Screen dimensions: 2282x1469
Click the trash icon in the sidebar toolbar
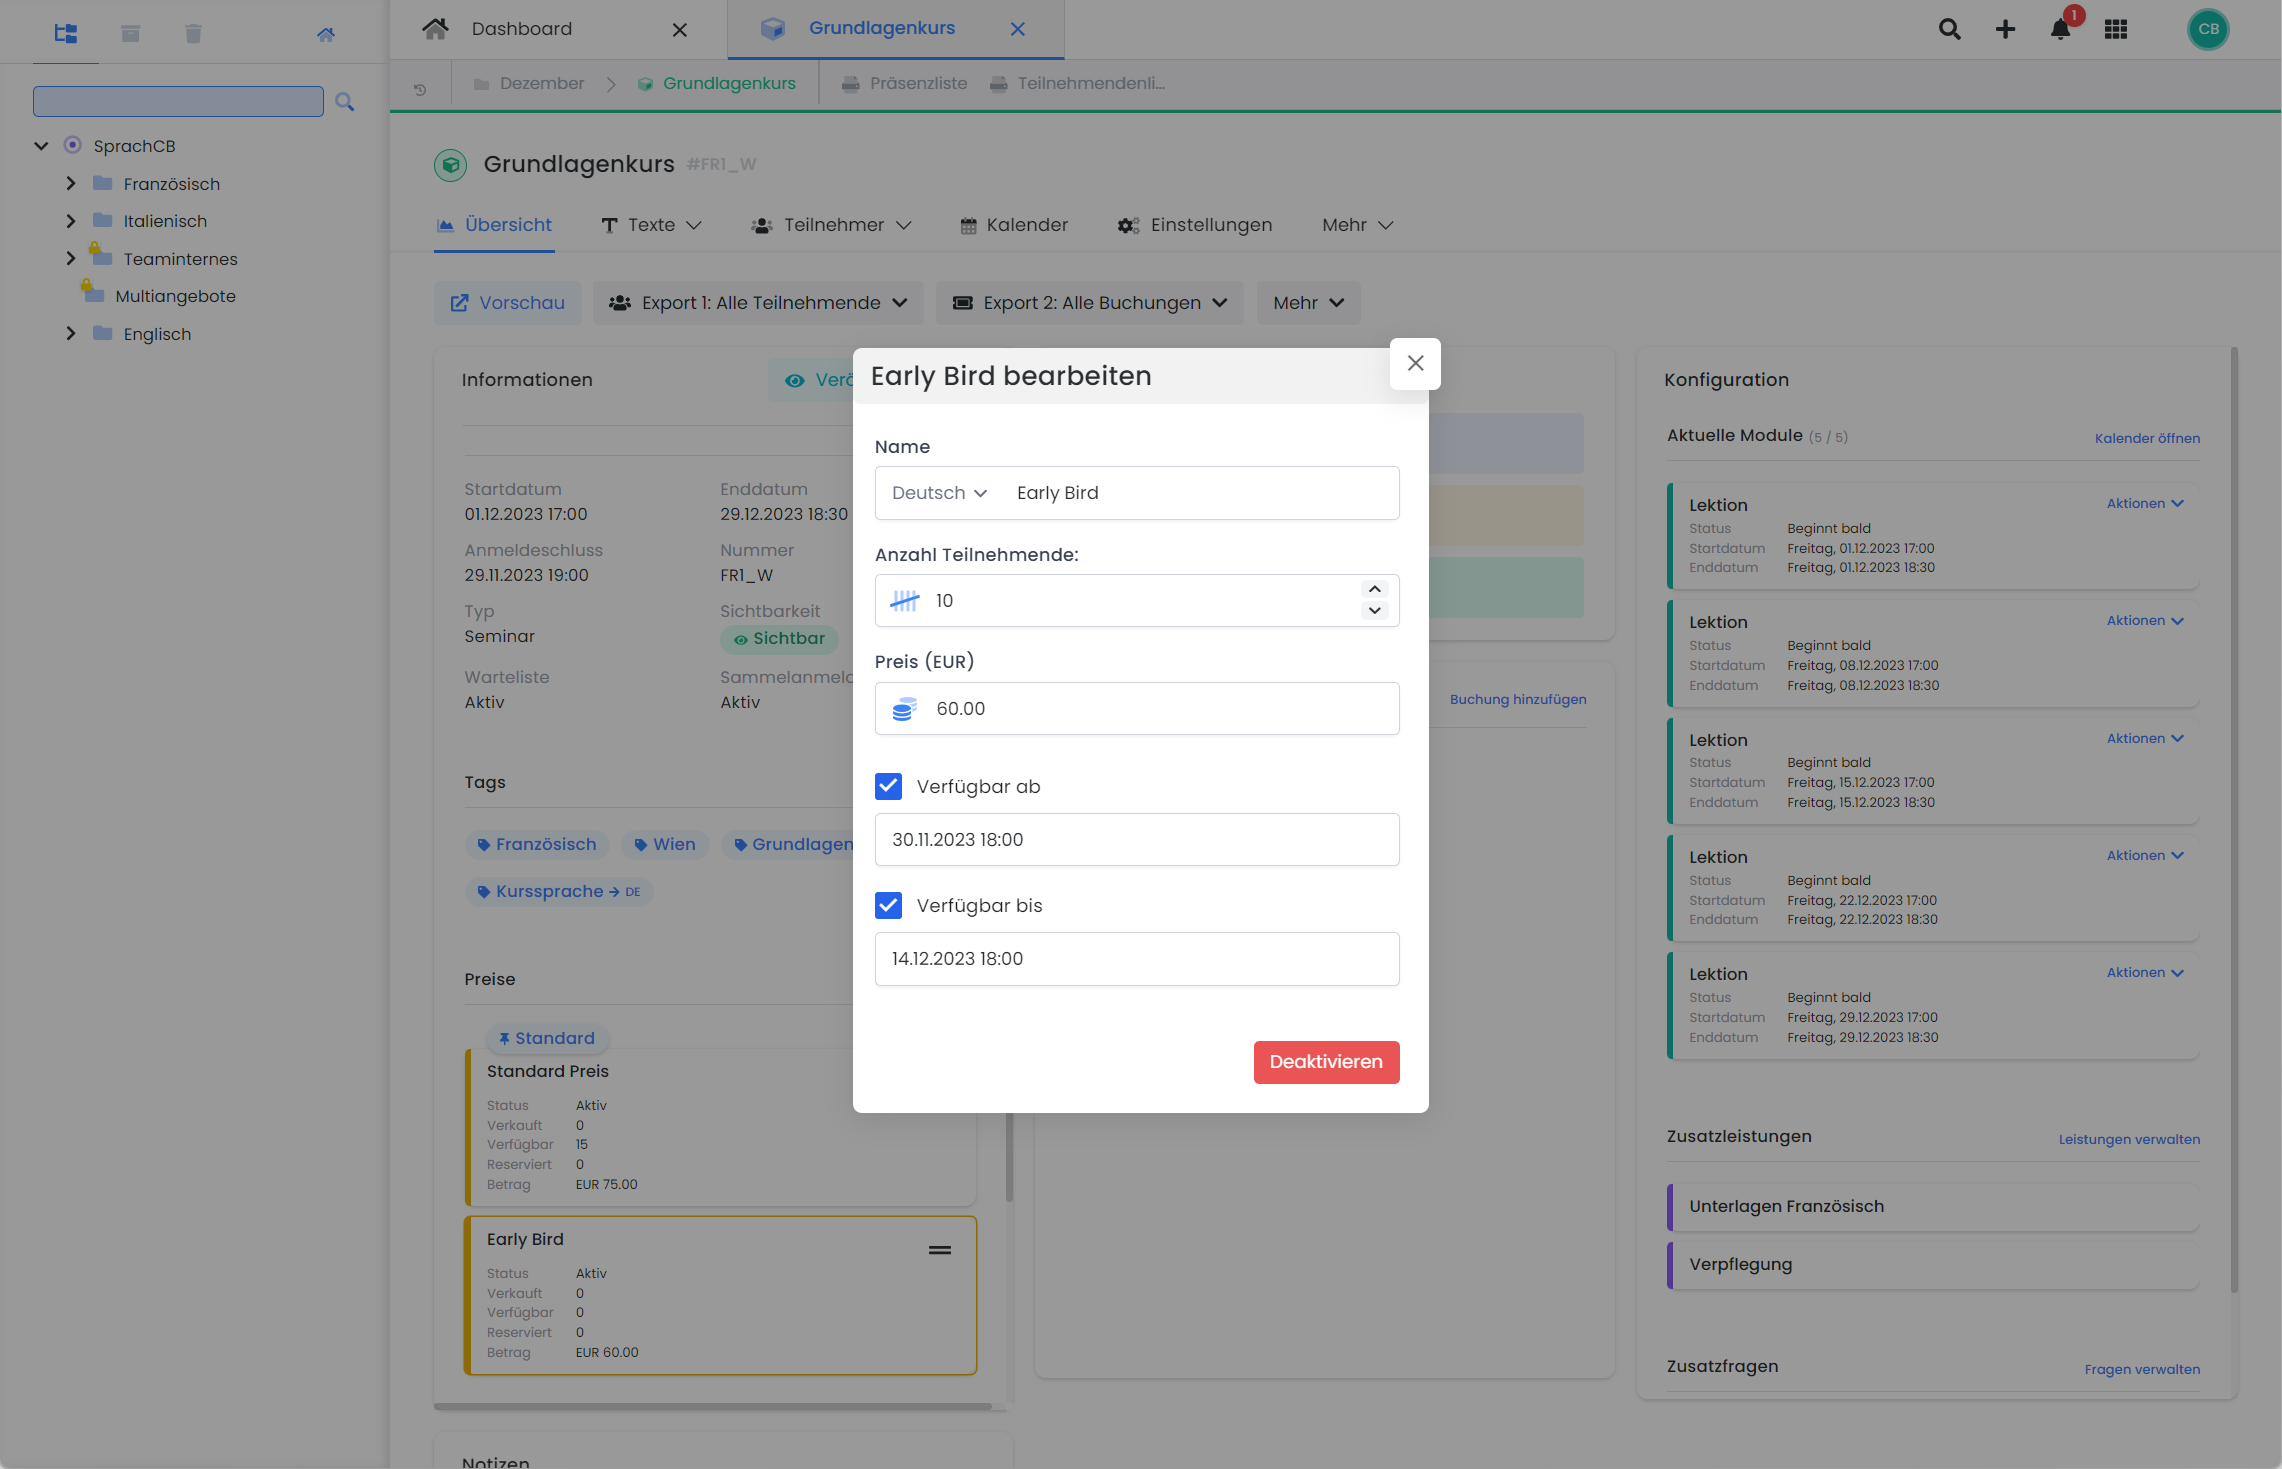tap(193, 33)
